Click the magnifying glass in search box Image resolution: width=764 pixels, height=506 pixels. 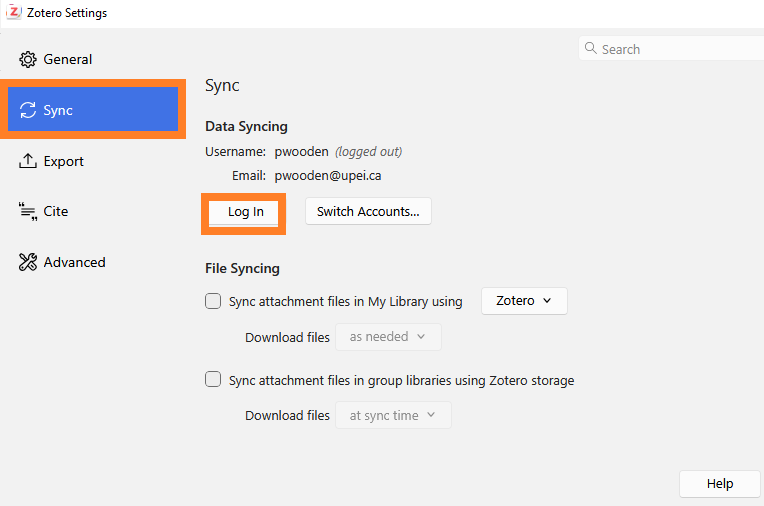[591, 49]
